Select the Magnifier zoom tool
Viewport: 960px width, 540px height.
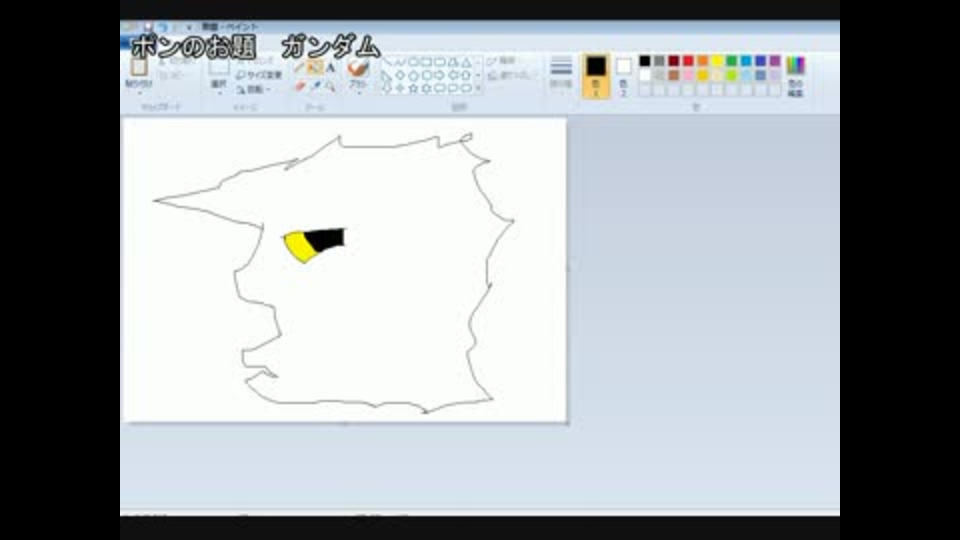(331, 87)
